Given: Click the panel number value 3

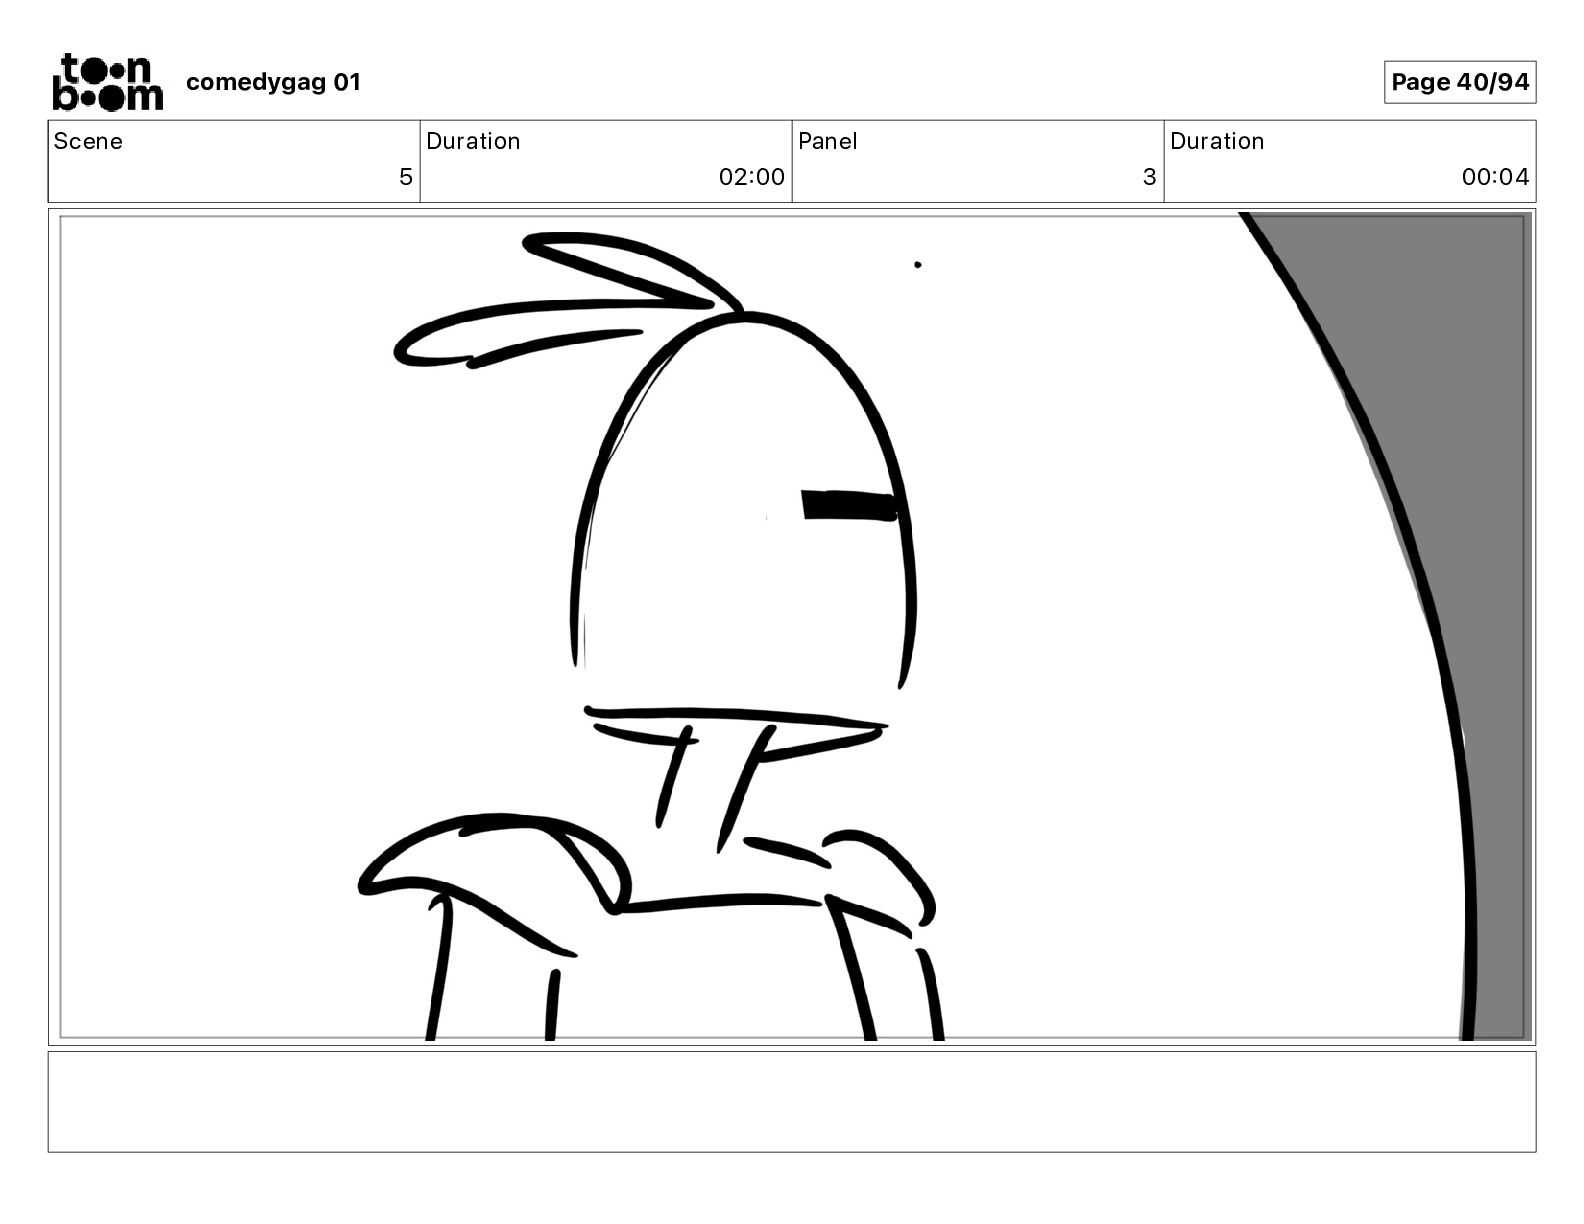Looking at the screenshot, I should 1149,177.
